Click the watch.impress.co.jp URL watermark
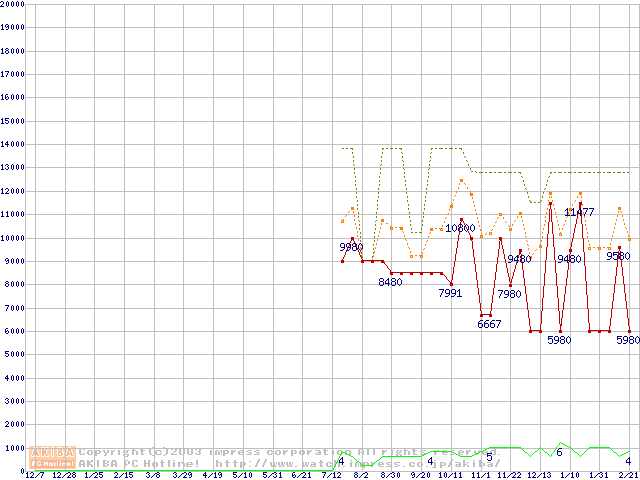This screenshot has width=640, height=480. coord(355,463)
